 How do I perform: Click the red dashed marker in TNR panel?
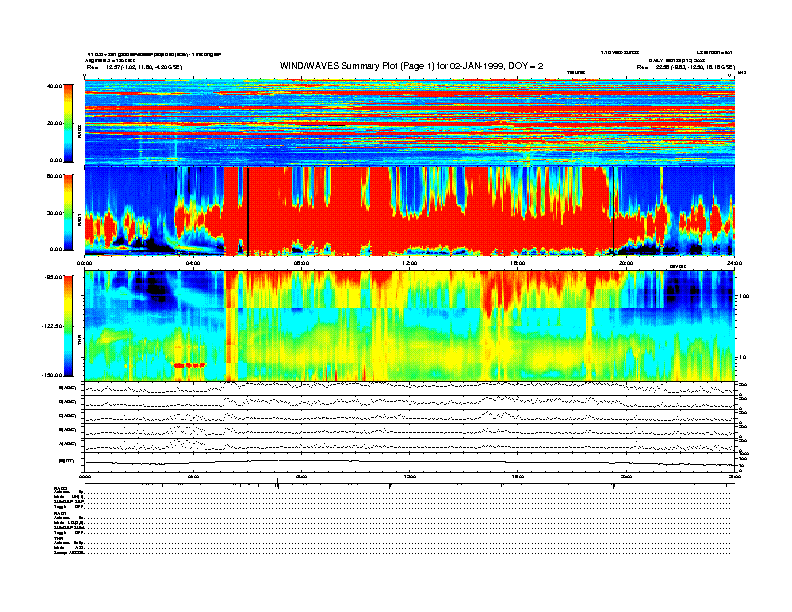(189, 366)
